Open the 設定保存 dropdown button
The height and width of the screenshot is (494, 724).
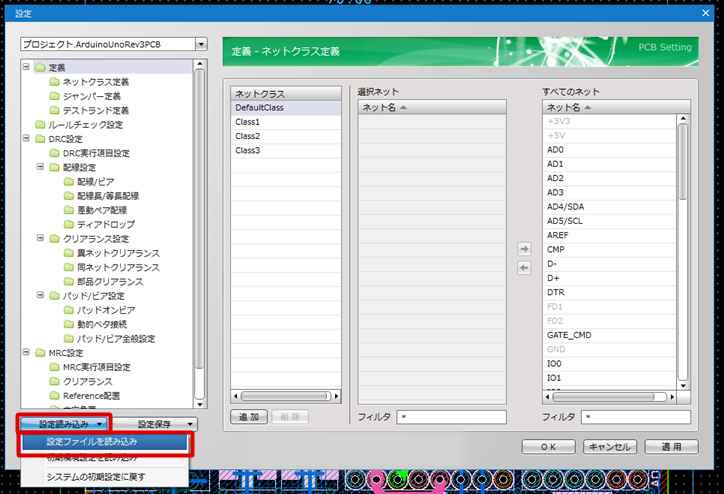(155, 424)
